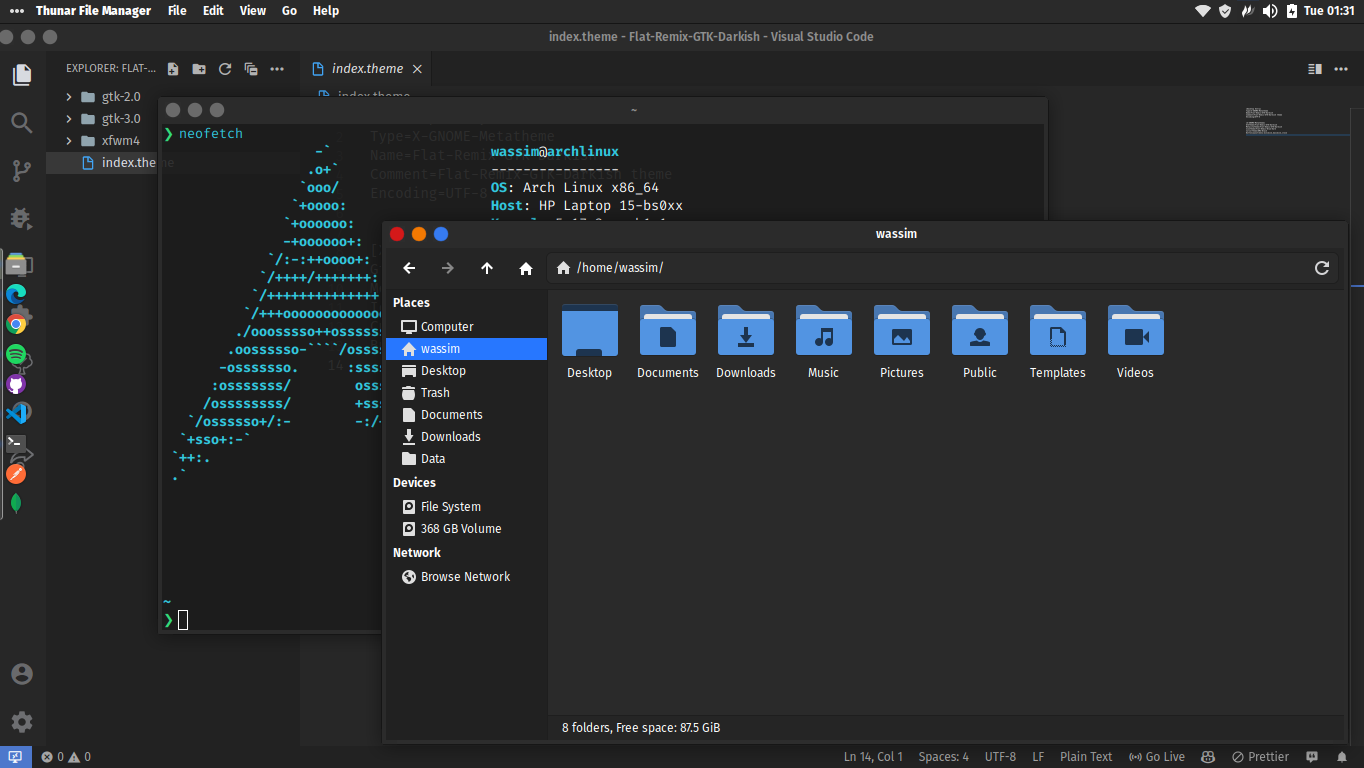Go forward in Thunar file manager
Screen dimensions: 1364x768
tap(448, 268)
